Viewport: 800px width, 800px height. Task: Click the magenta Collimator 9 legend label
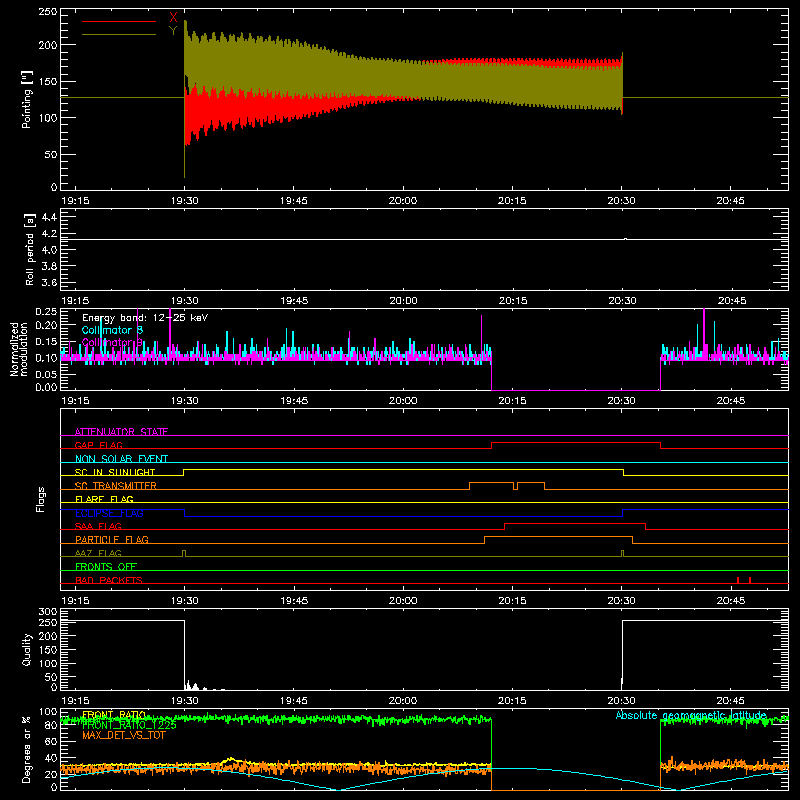tap(112, 342)
